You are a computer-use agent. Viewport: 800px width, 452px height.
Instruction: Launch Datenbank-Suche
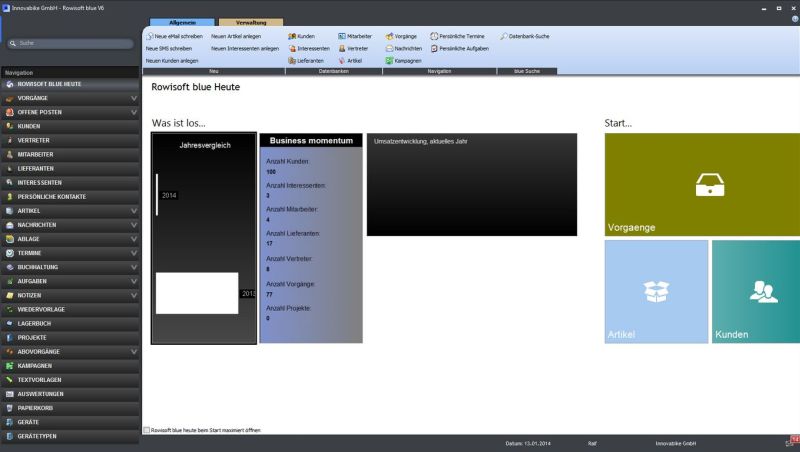524,36
